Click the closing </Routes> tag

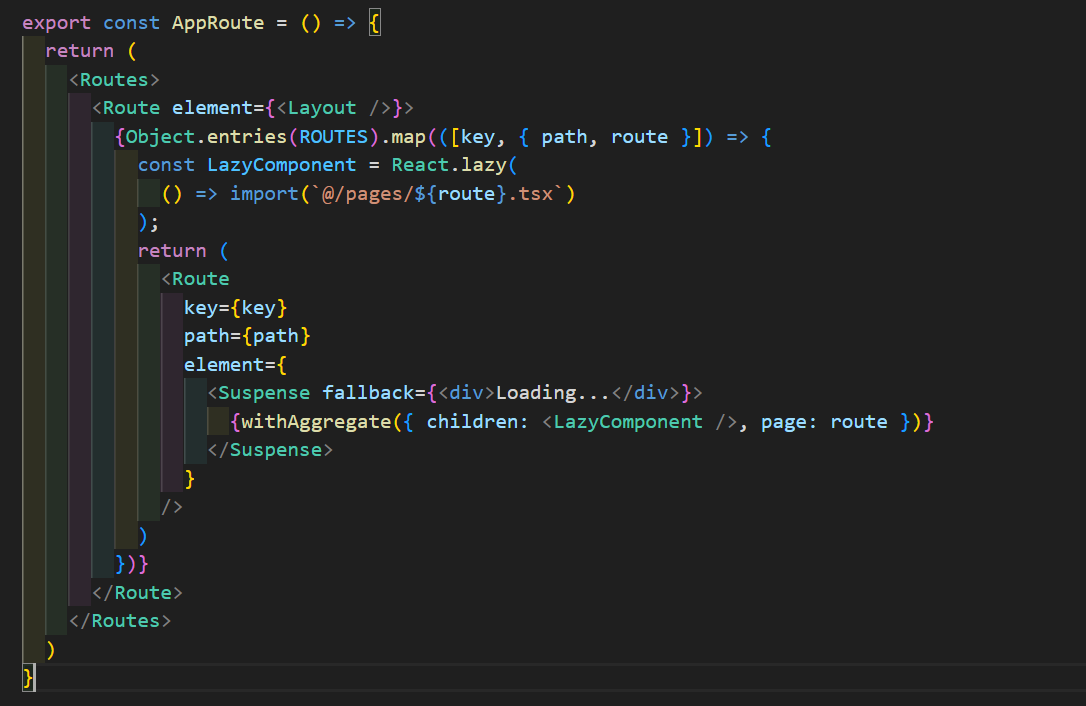coord(121,621)
